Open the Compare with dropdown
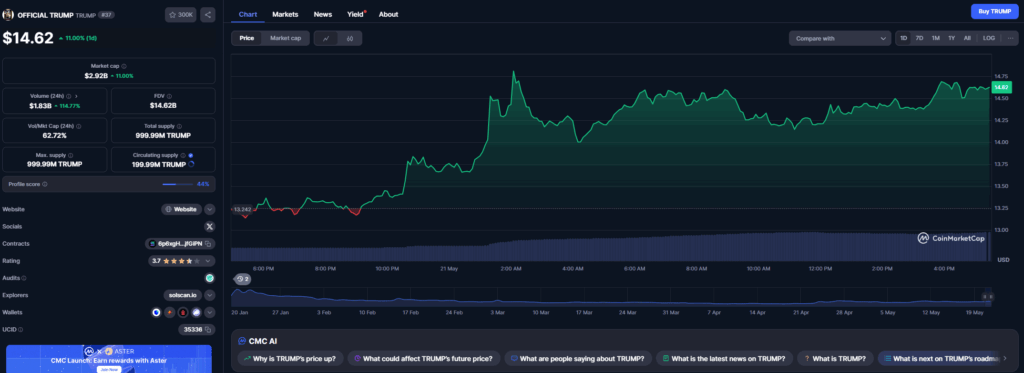The image size is (1024, 373). 839,39
